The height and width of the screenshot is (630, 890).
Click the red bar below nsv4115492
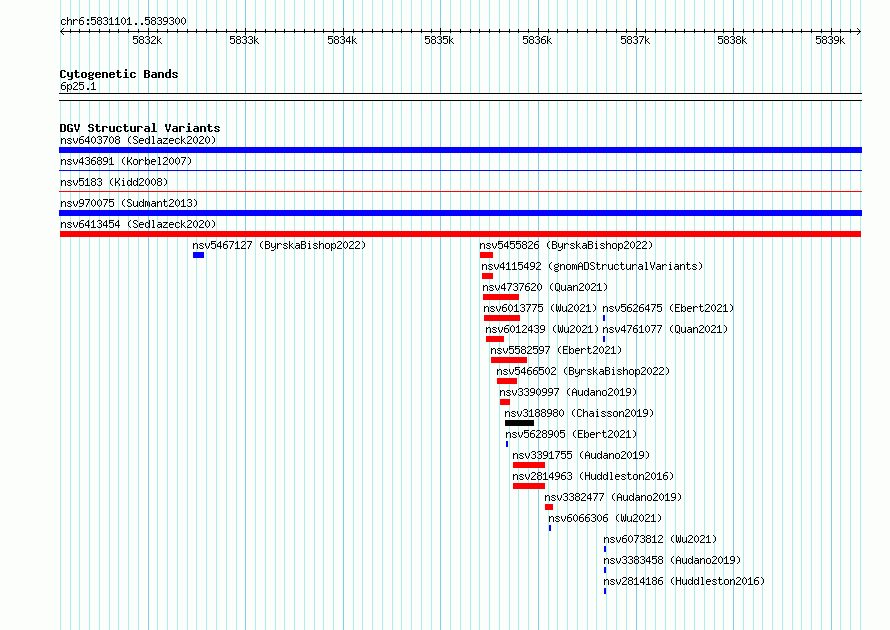(488, 276)
